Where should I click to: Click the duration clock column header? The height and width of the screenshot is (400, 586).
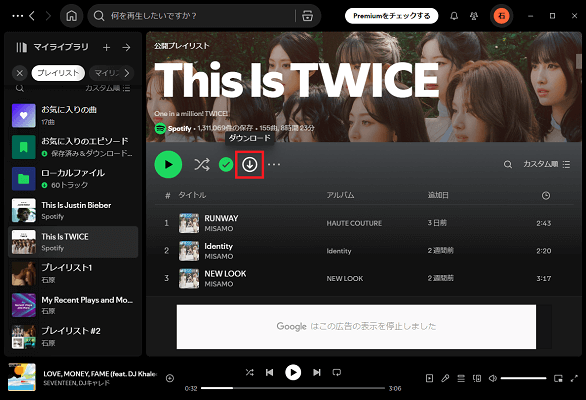(546, 196)
